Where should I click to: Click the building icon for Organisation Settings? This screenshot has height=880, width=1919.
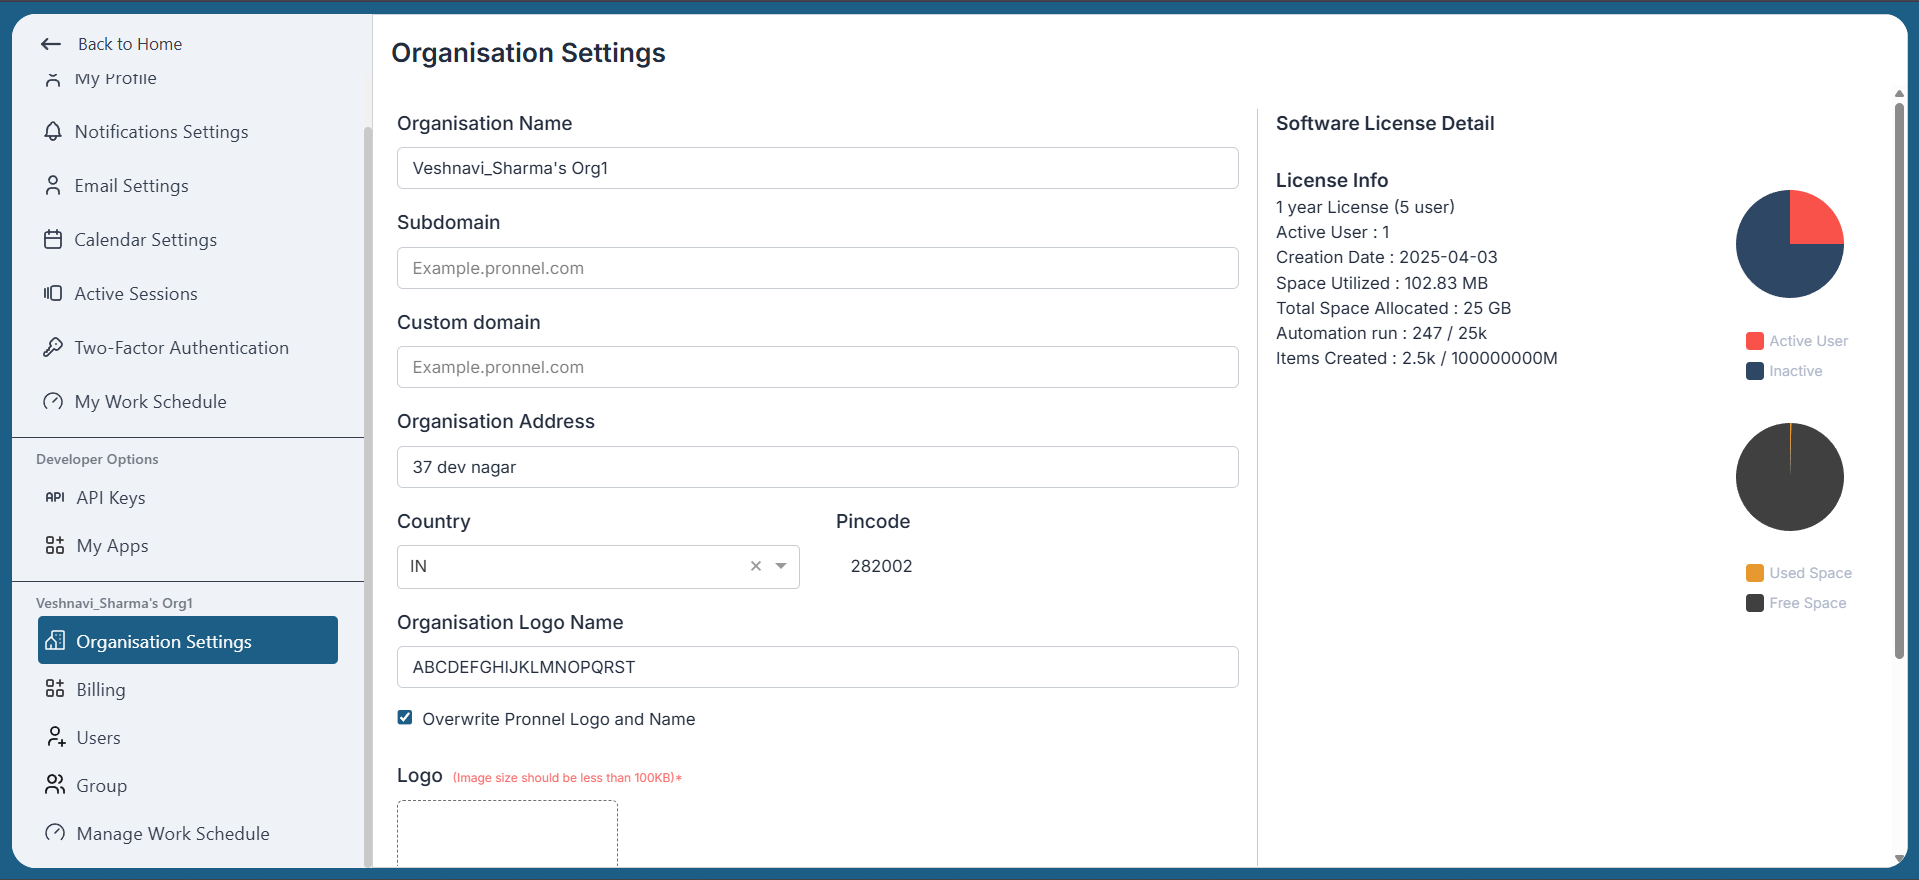pos(55,640)
